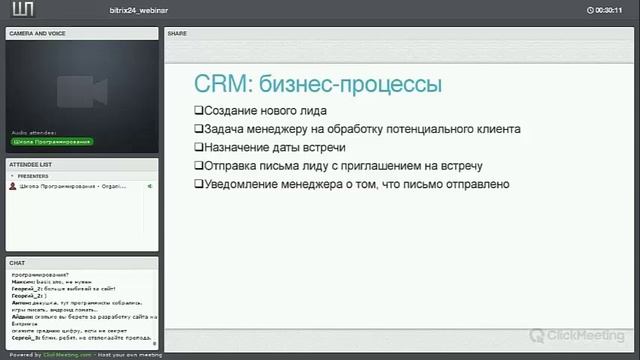Click the speaker icon on the presenter row
Viewport: 640px width, 360px height.
(150, 186)
